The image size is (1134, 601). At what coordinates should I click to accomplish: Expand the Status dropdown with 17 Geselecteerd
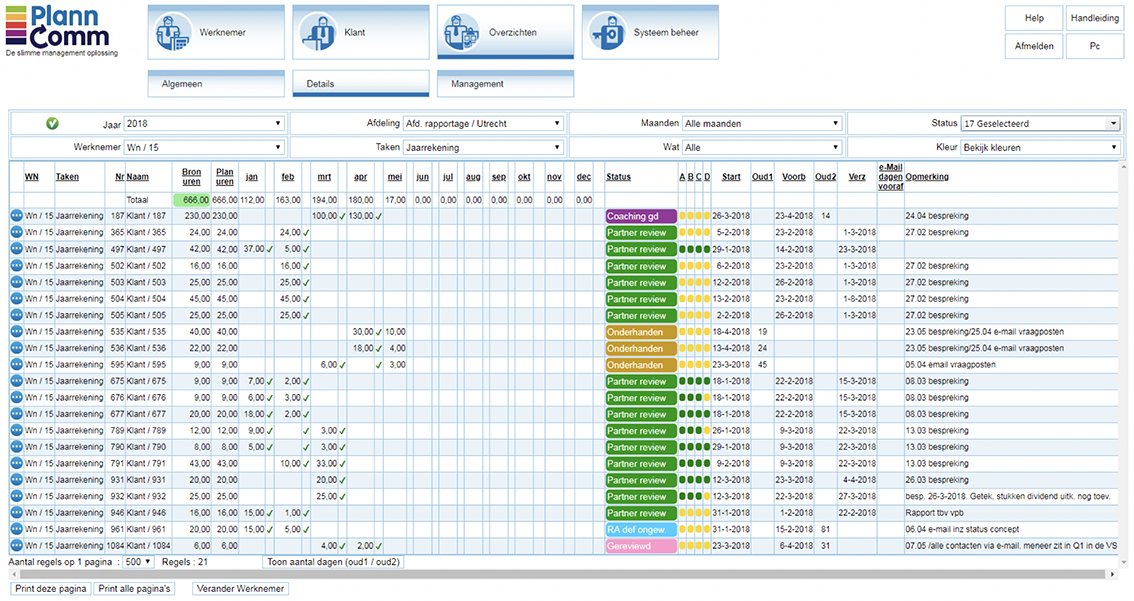(1040, 124)
